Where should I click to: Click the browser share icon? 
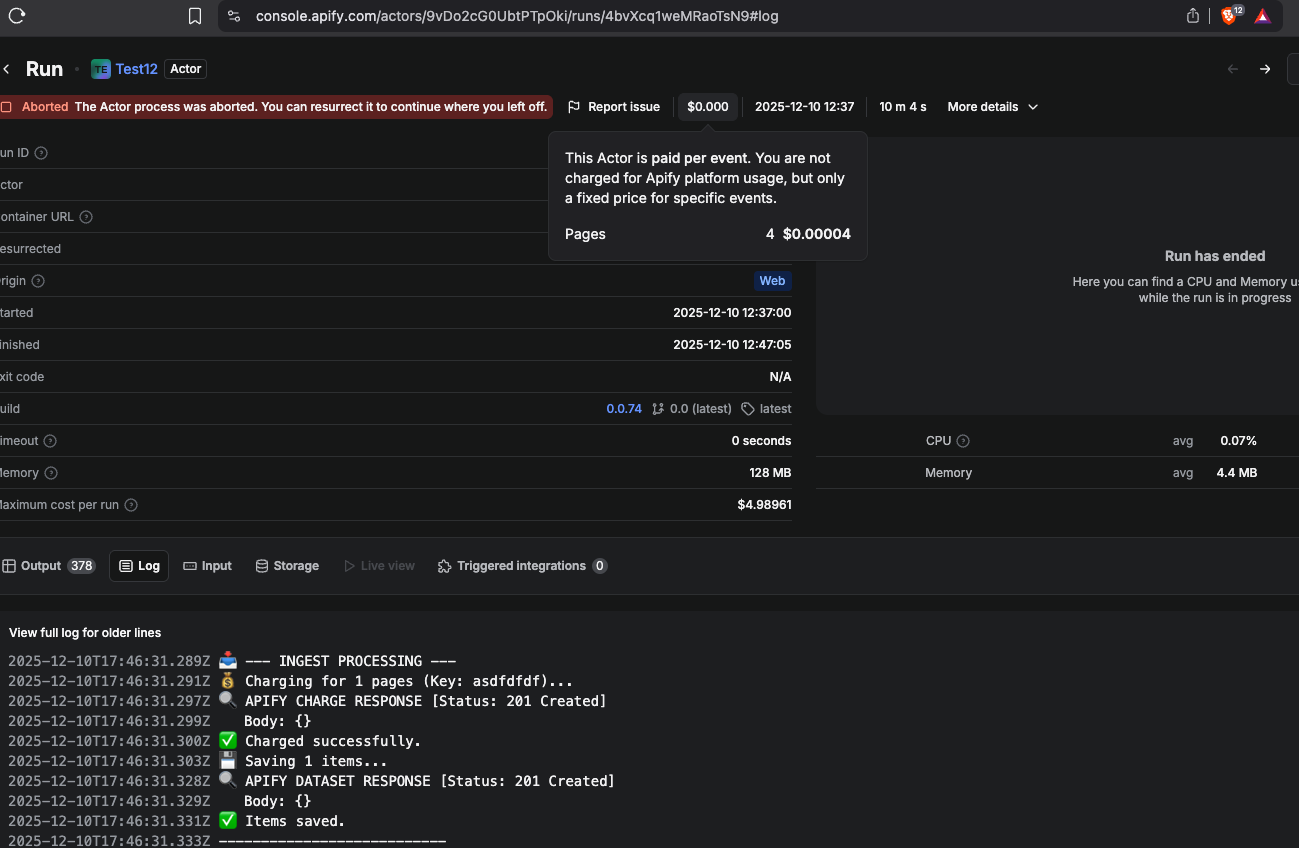1192,16
